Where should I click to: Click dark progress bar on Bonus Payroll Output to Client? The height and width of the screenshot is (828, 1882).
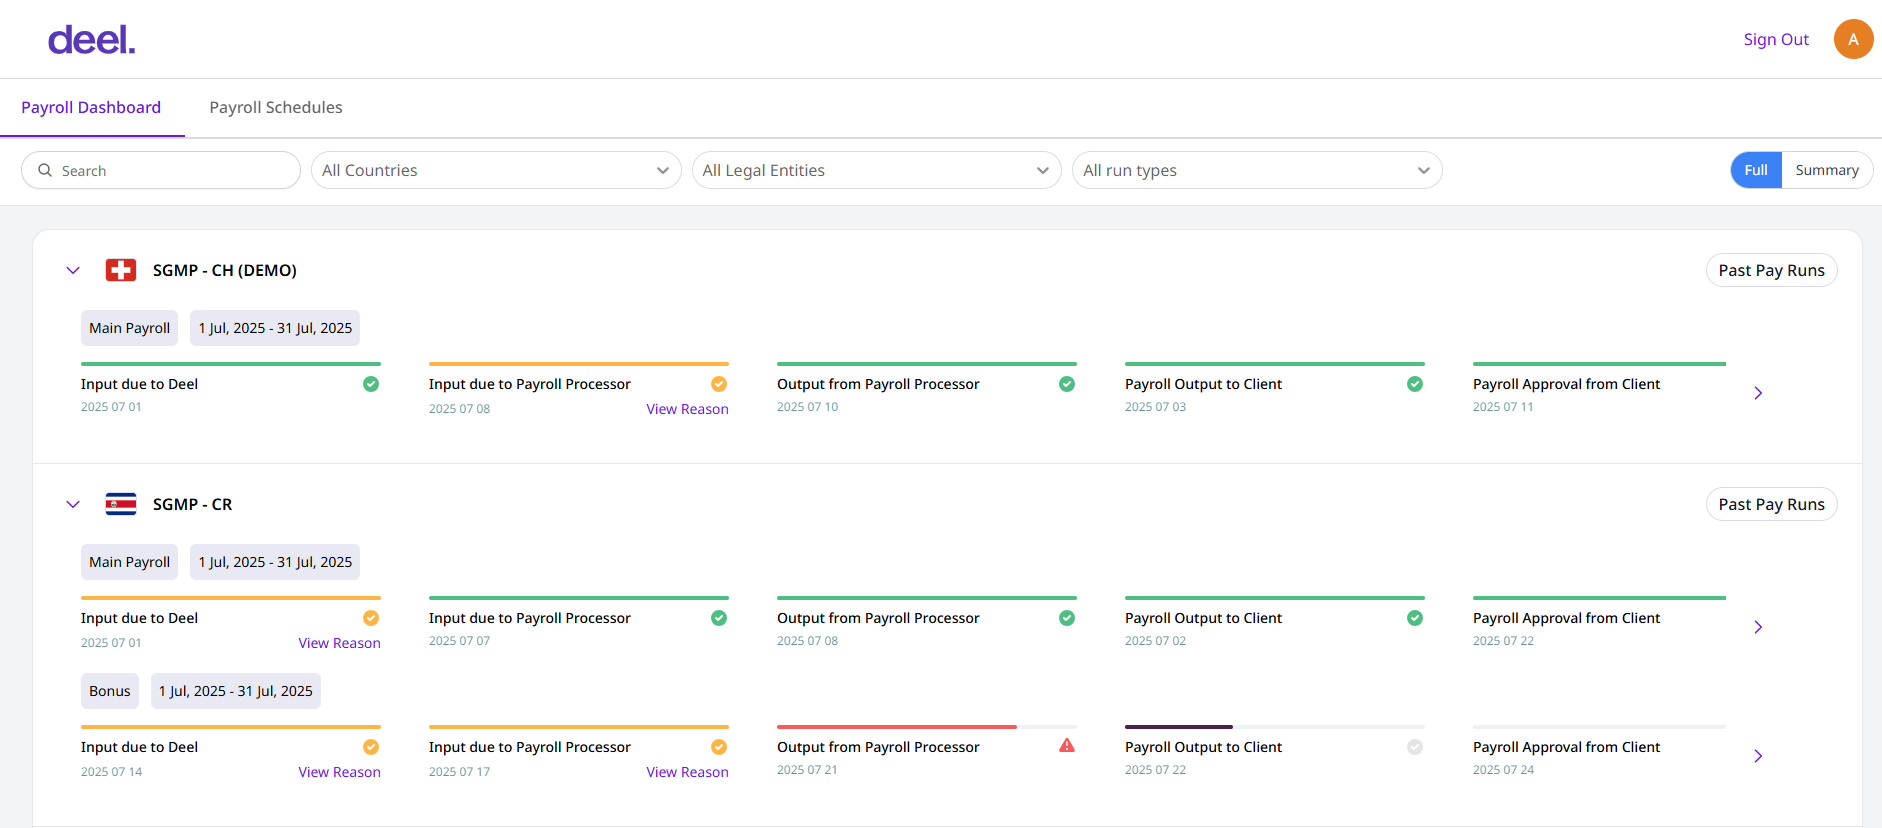(1179, 727)
